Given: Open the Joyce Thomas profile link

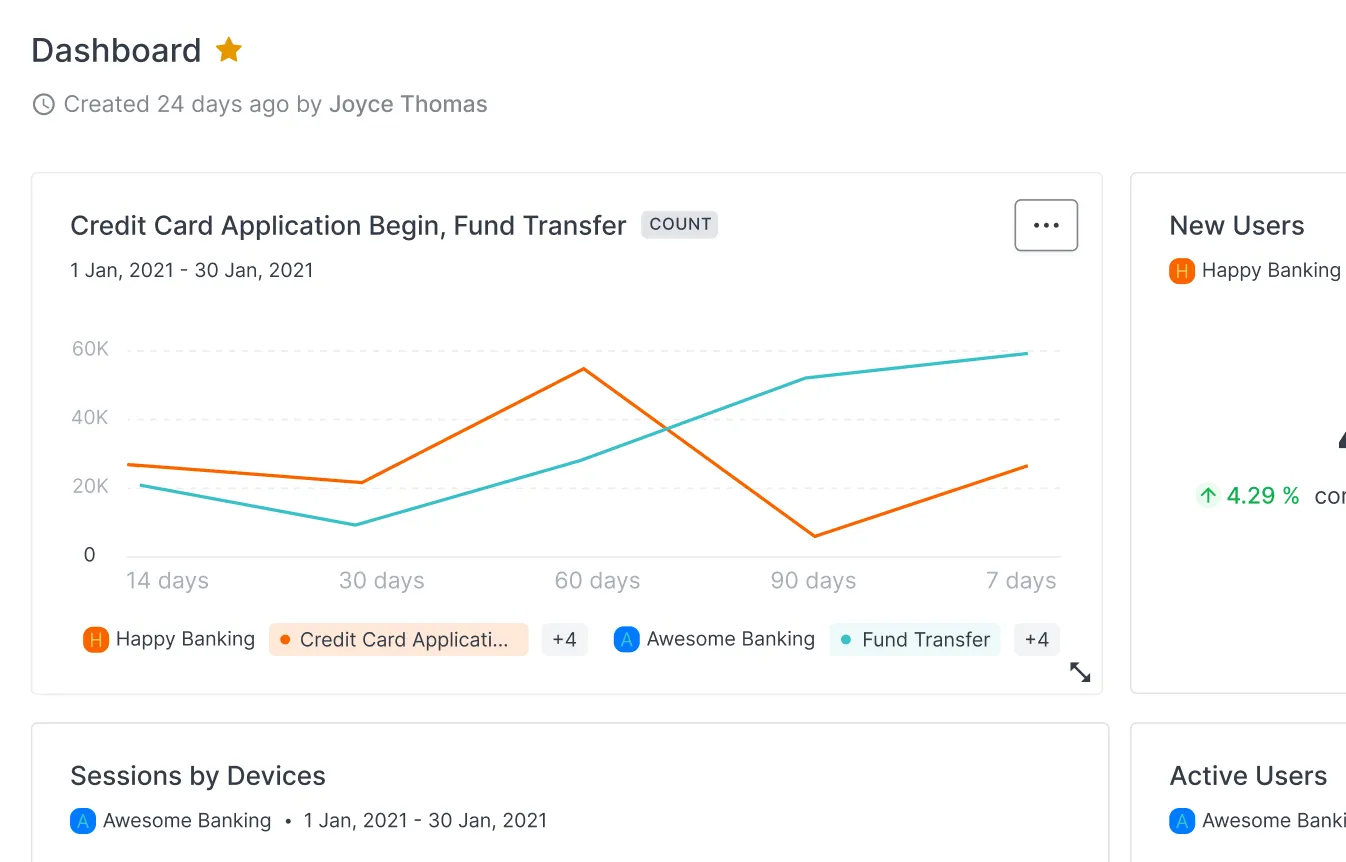Looking at the screenshot, I should [408, 103].
